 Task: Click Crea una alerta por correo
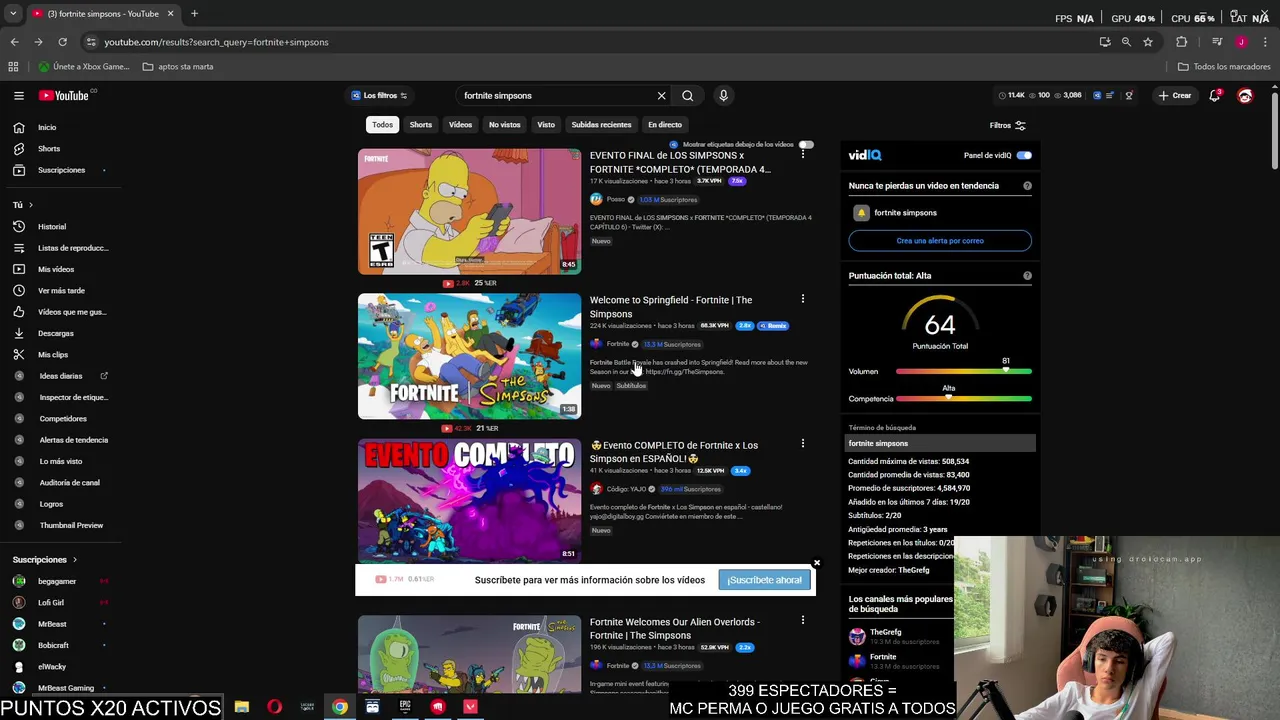click(x=940, y=241)
